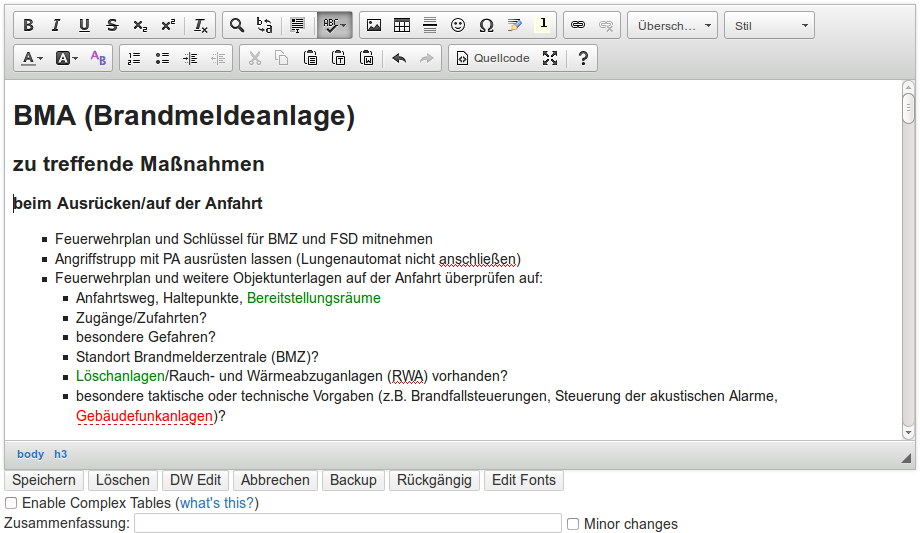Apply italic formatting

56,25
